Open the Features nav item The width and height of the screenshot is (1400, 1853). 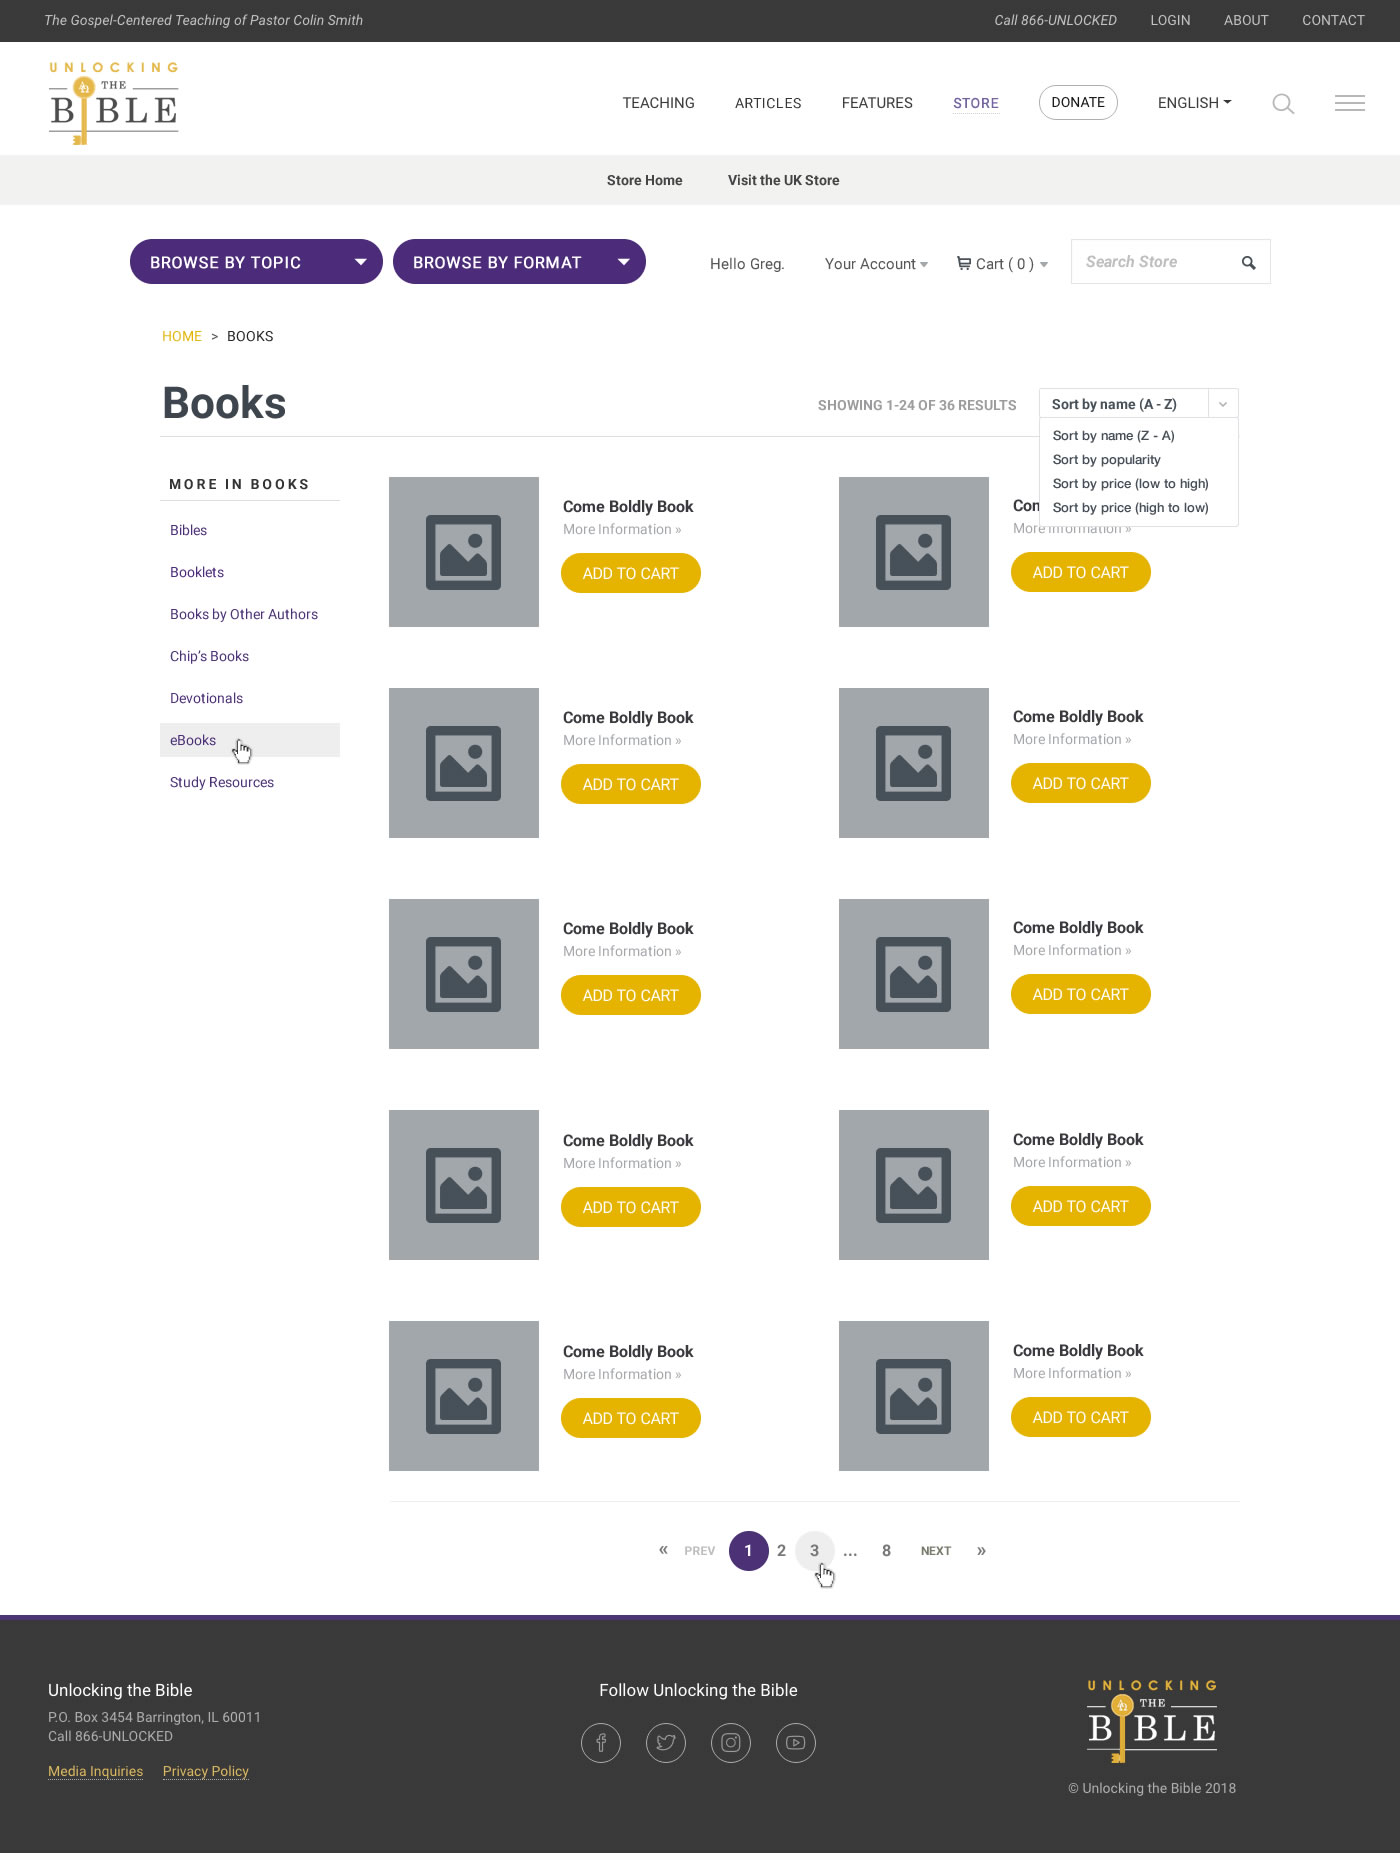877,103
